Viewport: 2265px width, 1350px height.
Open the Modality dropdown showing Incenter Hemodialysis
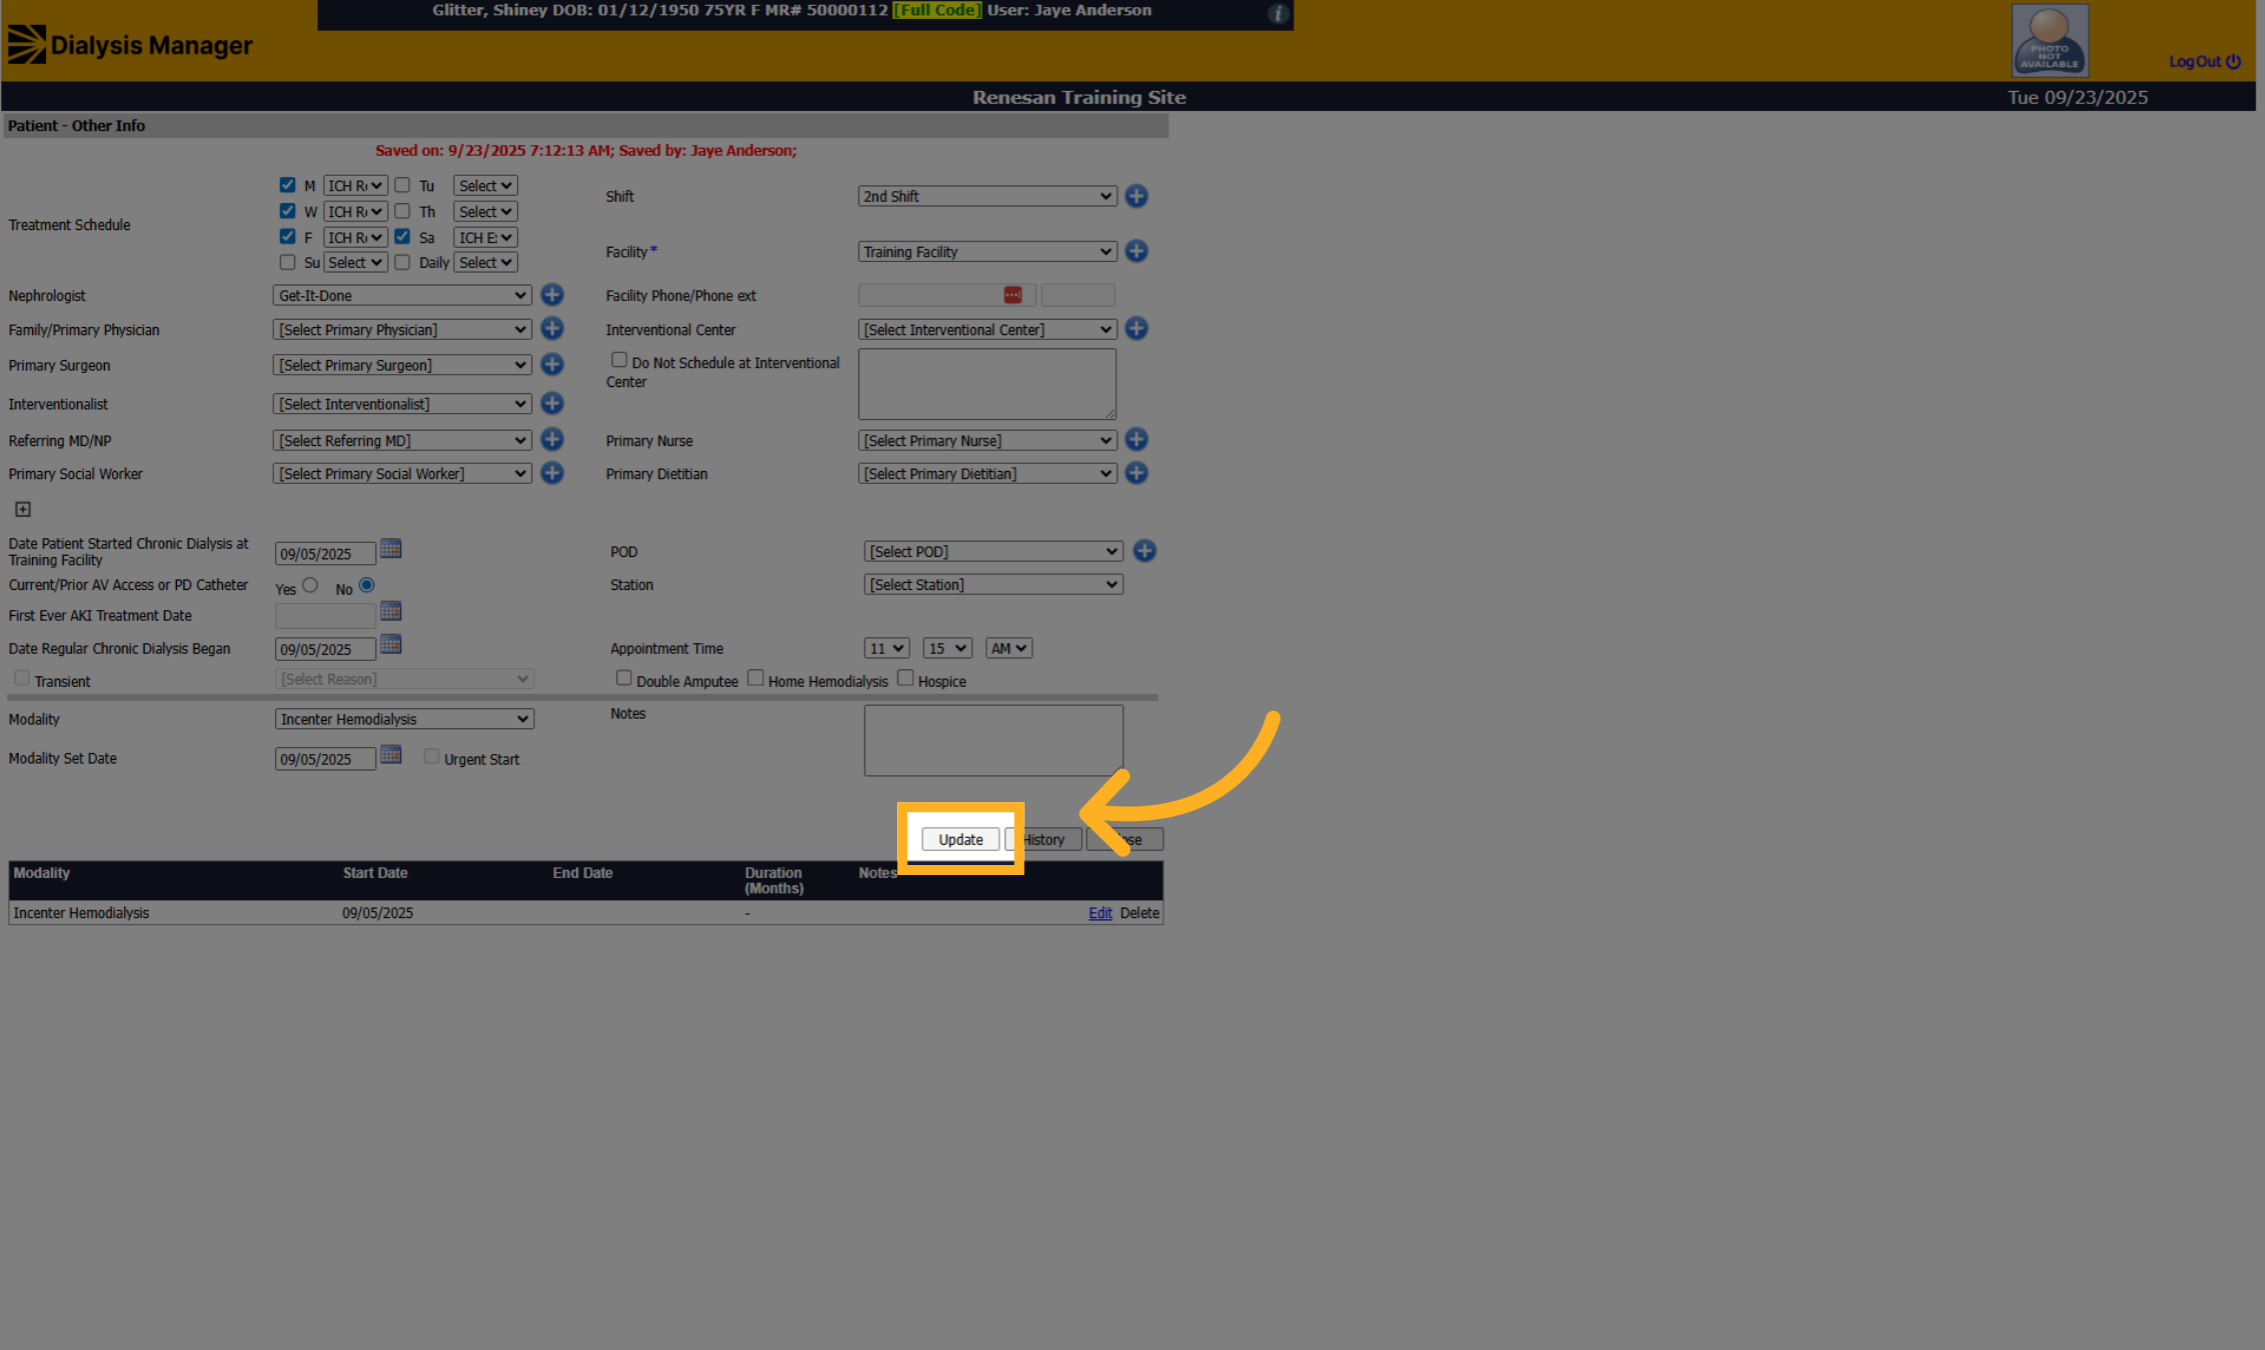point(404,719)
